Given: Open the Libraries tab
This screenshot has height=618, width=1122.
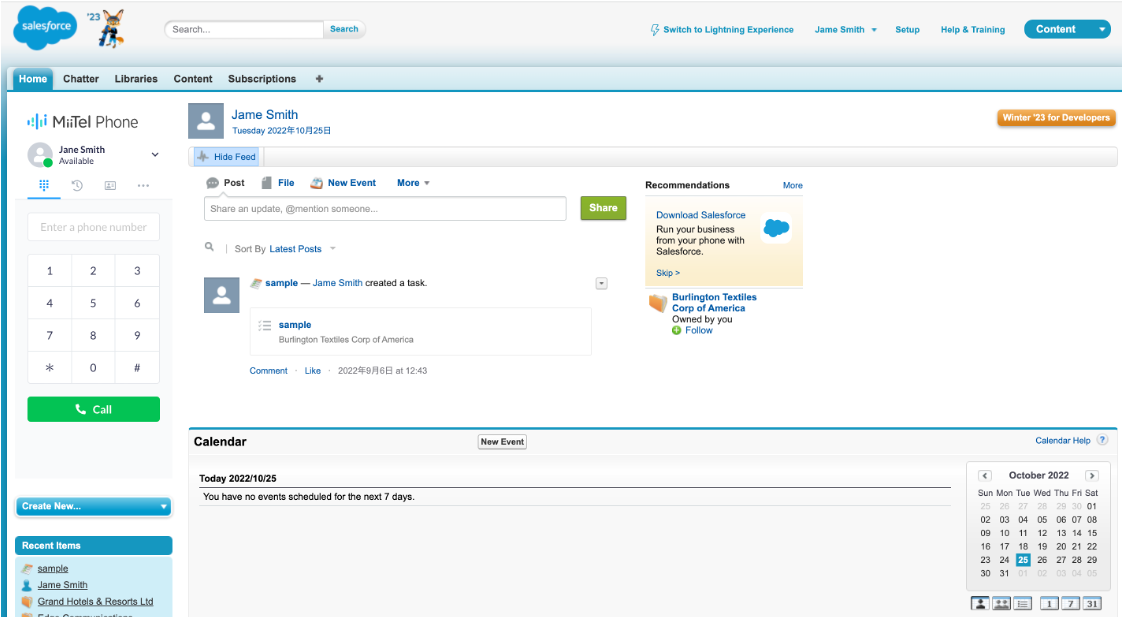Looking at the screenshot, I should [x=136, y=79].
